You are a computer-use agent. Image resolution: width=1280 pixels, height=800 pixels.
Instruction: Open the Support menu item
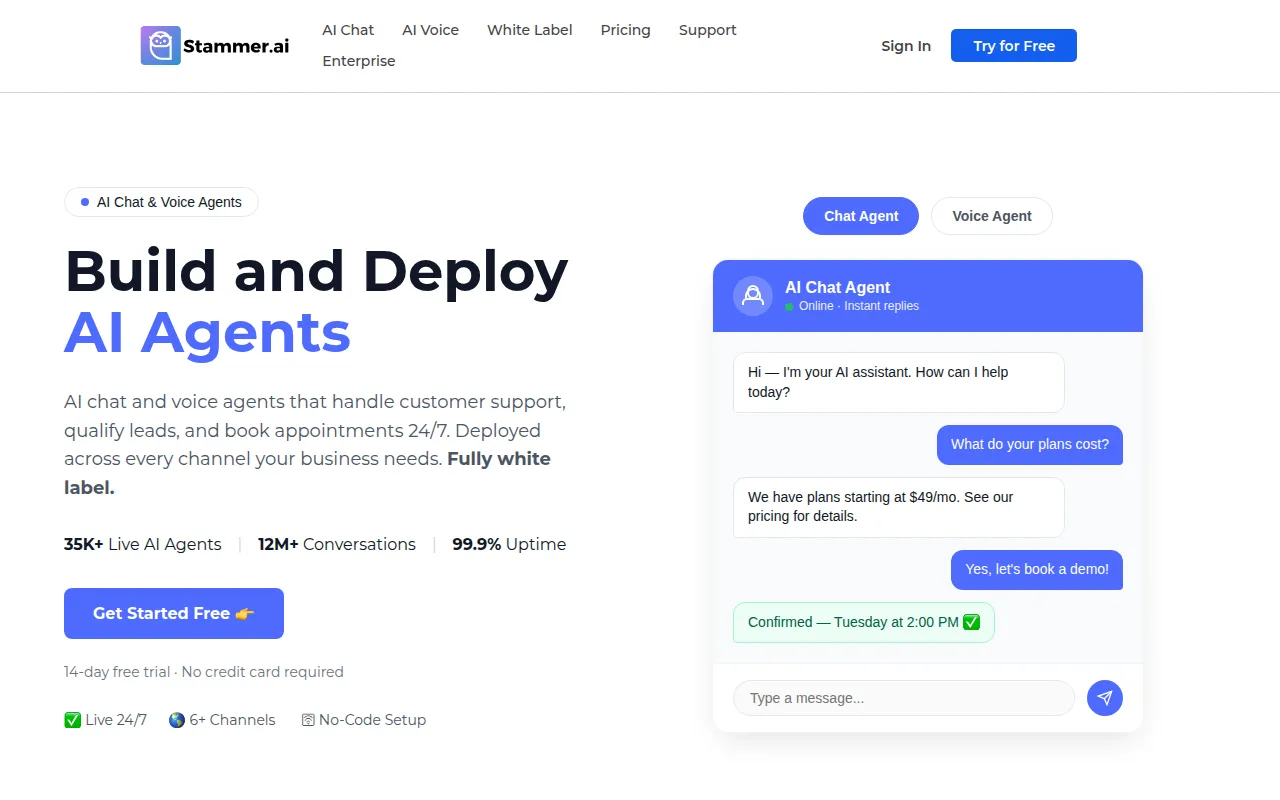(708, 30)
